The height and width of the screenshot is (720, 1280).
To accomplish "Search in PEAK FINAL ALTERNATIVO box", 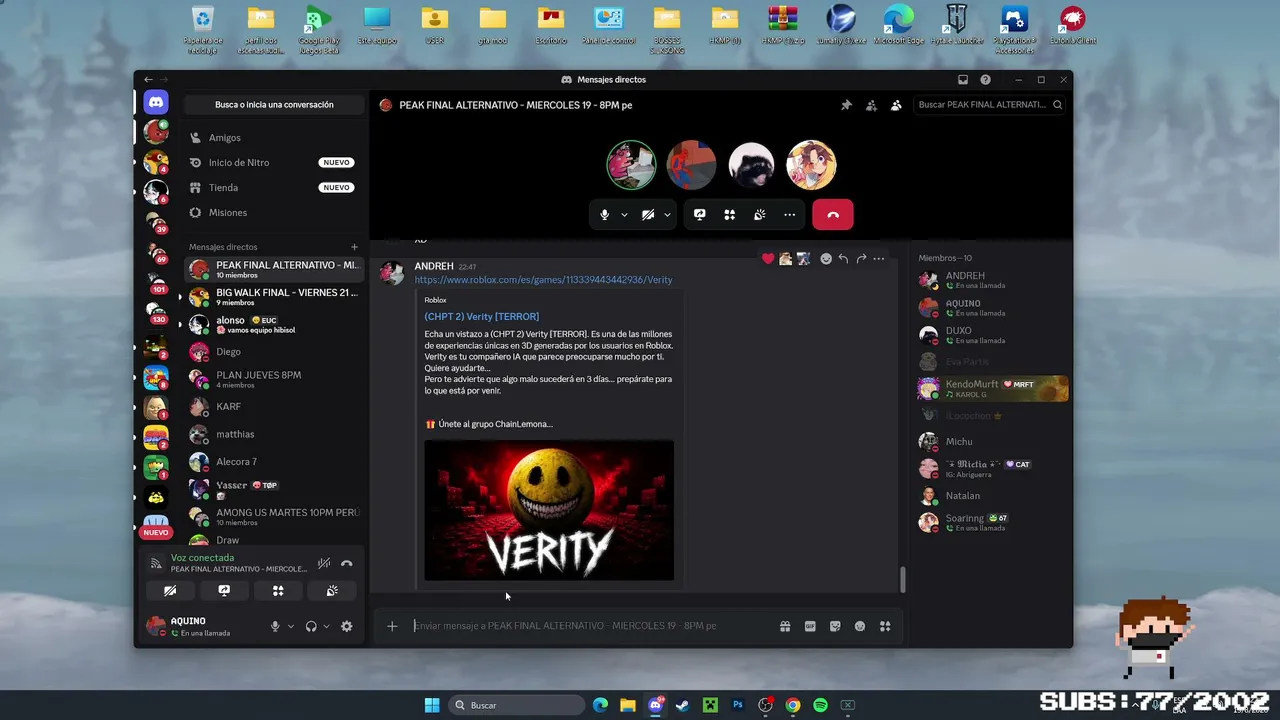I will point(990,105).
